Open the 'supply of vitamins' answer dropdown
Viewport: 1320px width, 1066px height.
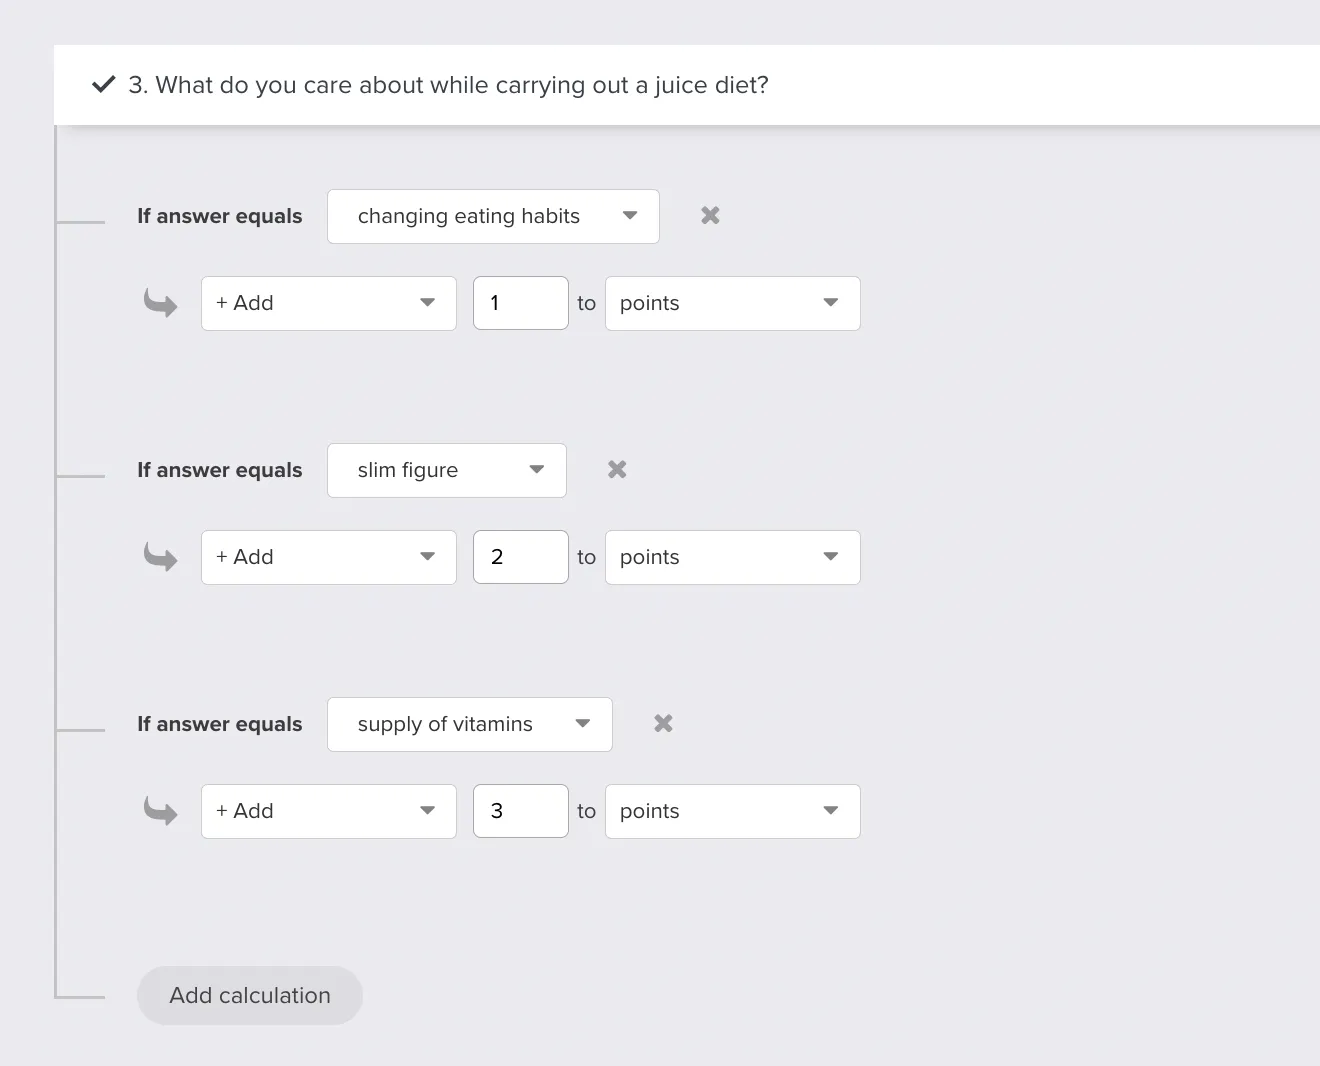pyautogui.click(x=469, y=724)
